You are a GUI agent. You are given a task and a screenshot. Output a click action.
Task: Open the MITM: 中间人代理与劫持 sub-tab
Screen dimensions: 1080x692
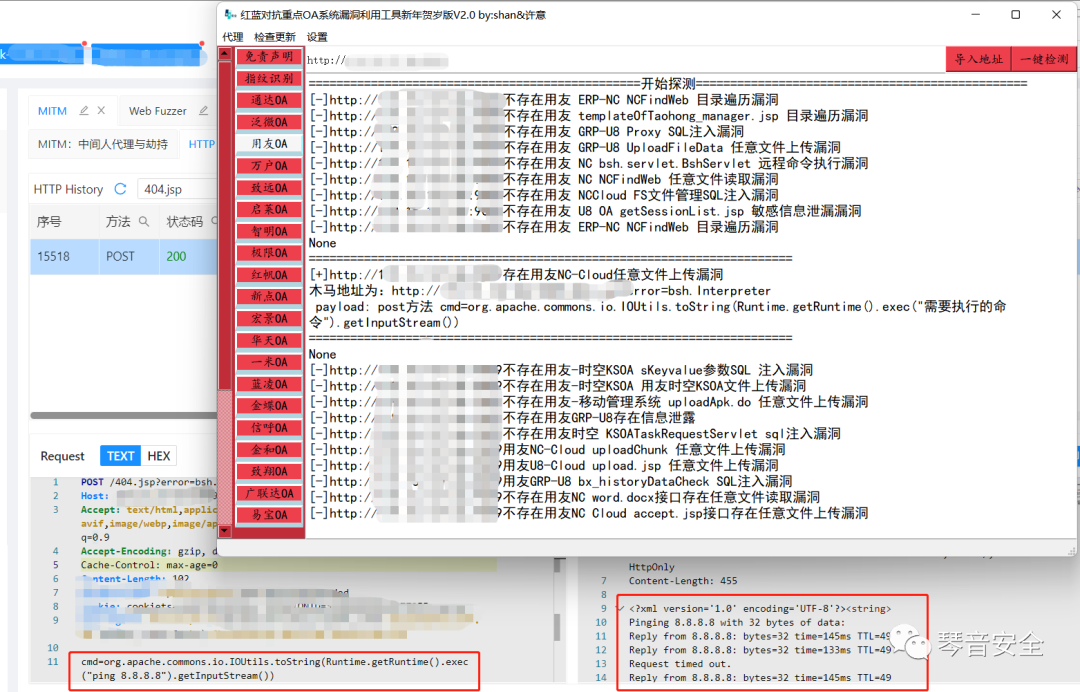(103, 144)
